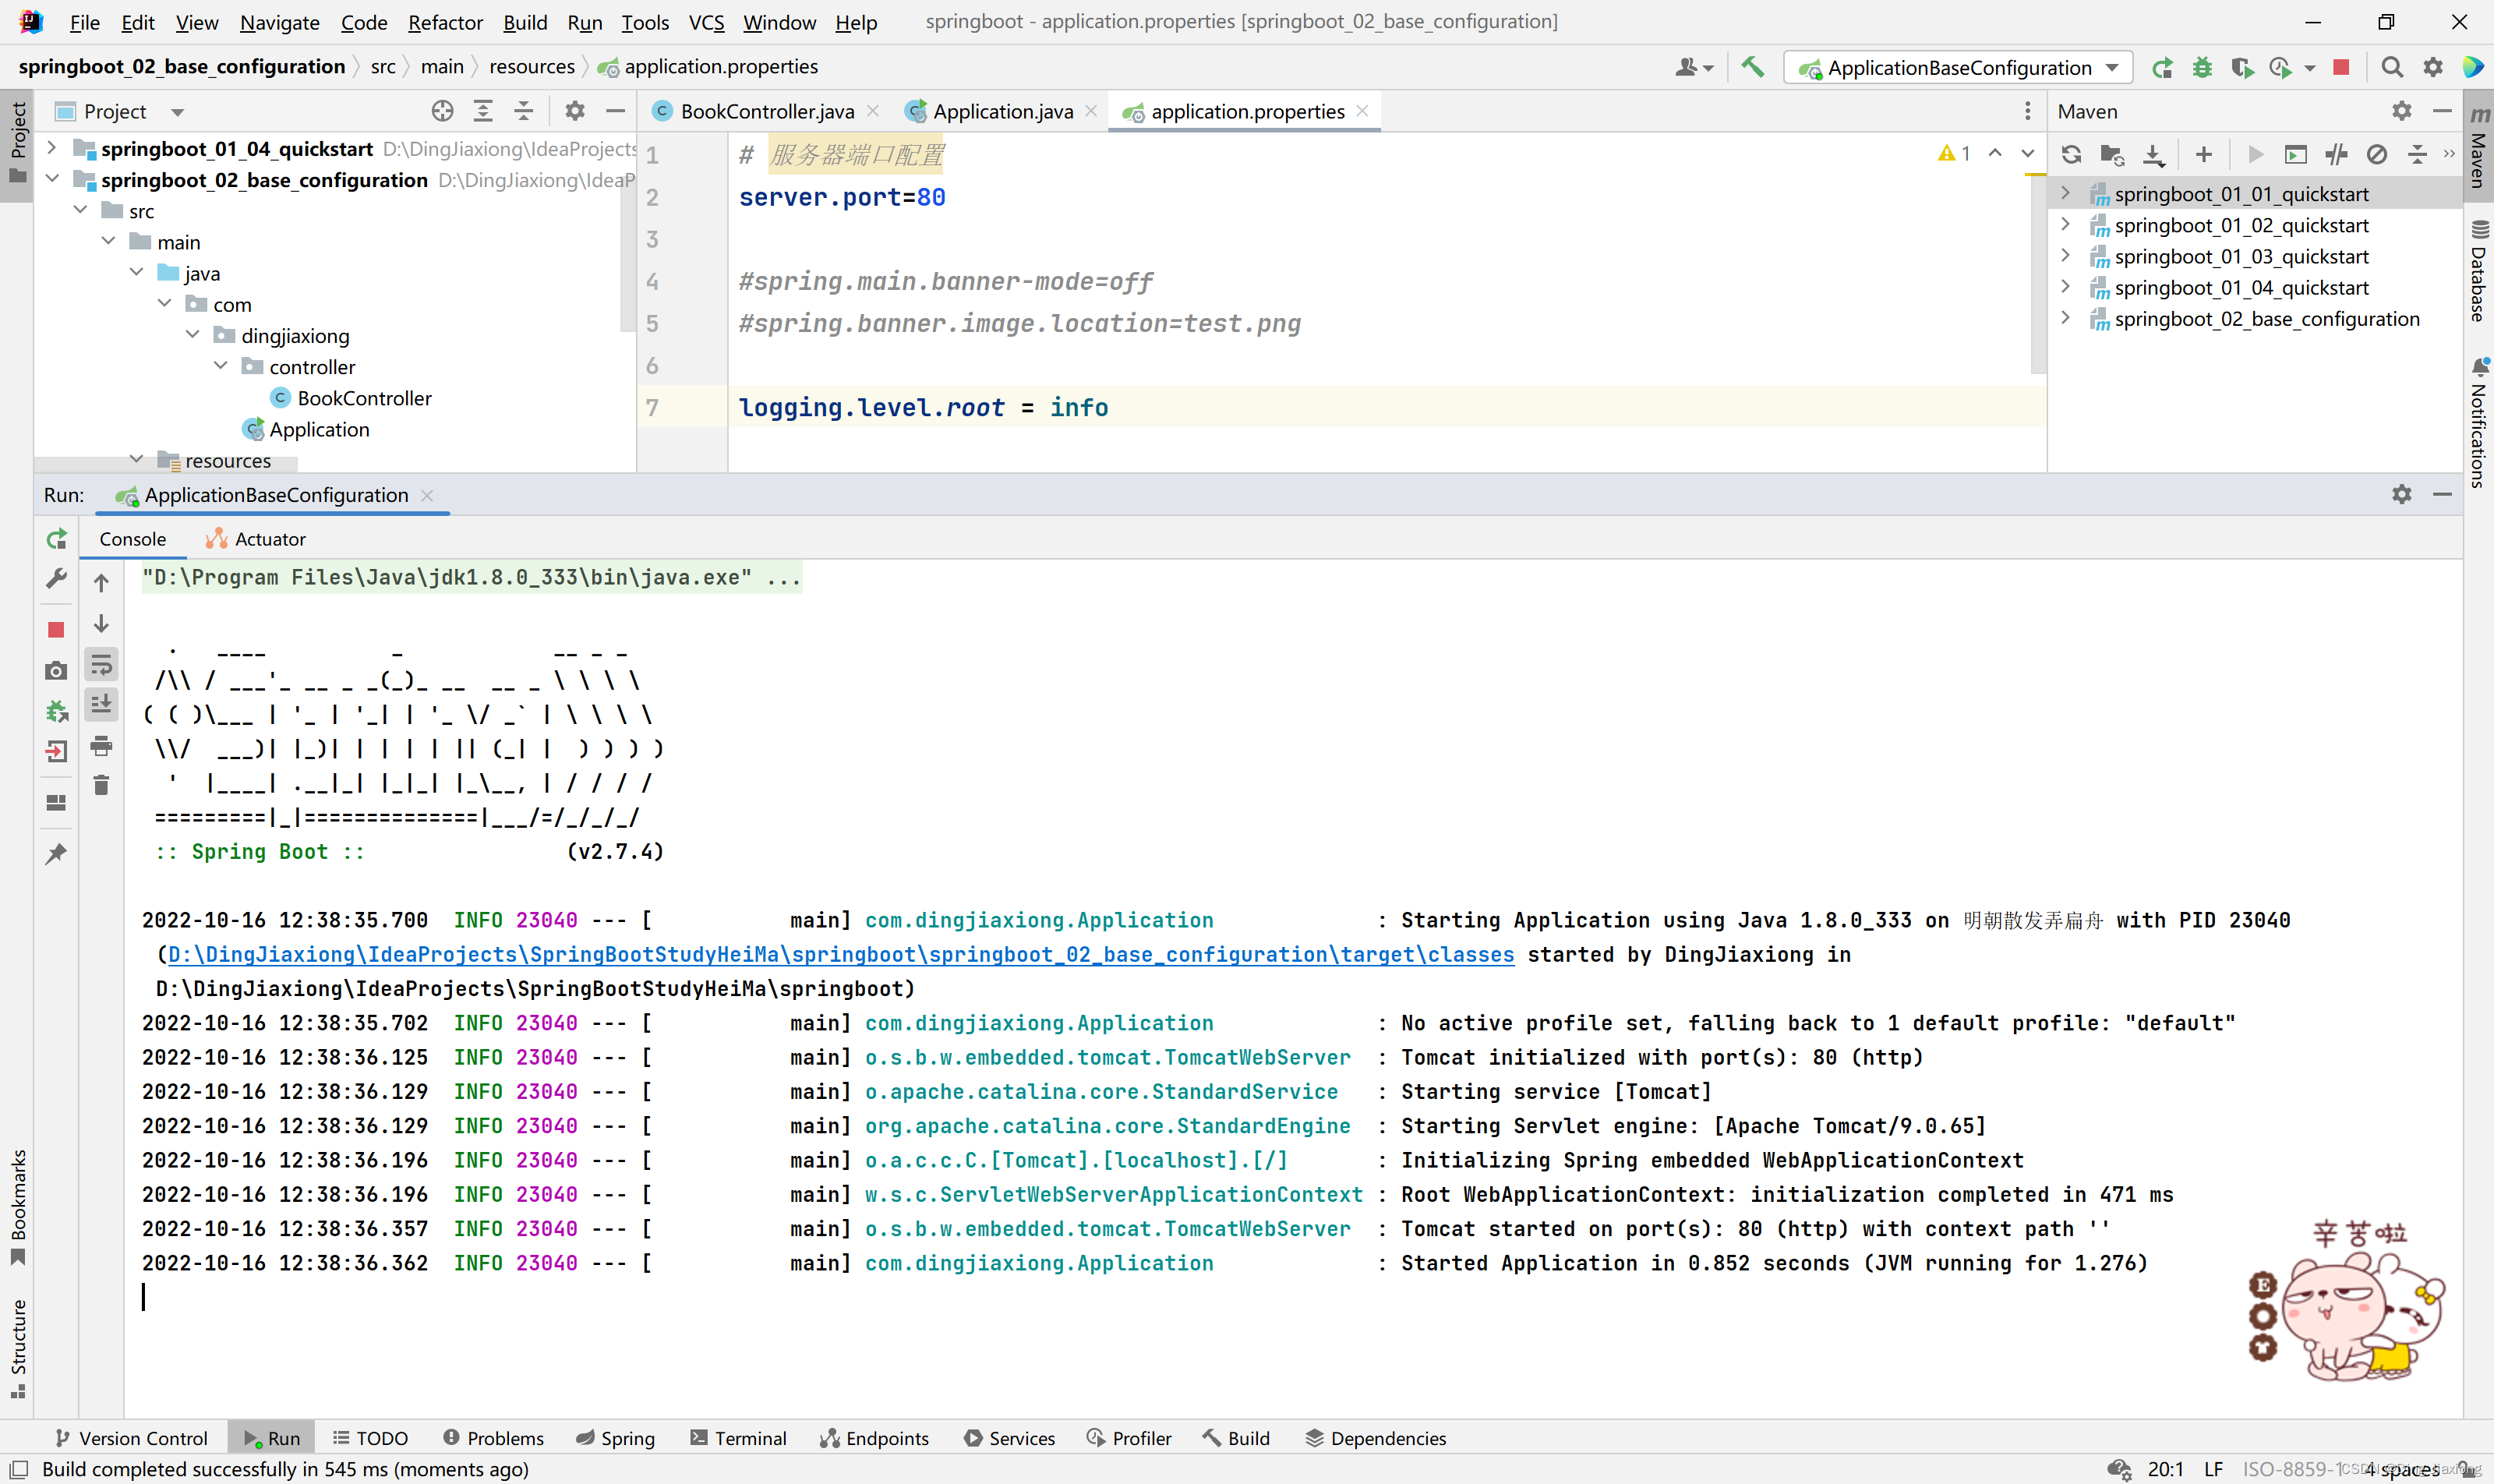Open Project panel options gear
Image resolution: width=2494 pixels, height=1484 pixels.
[x=575, y=111]
